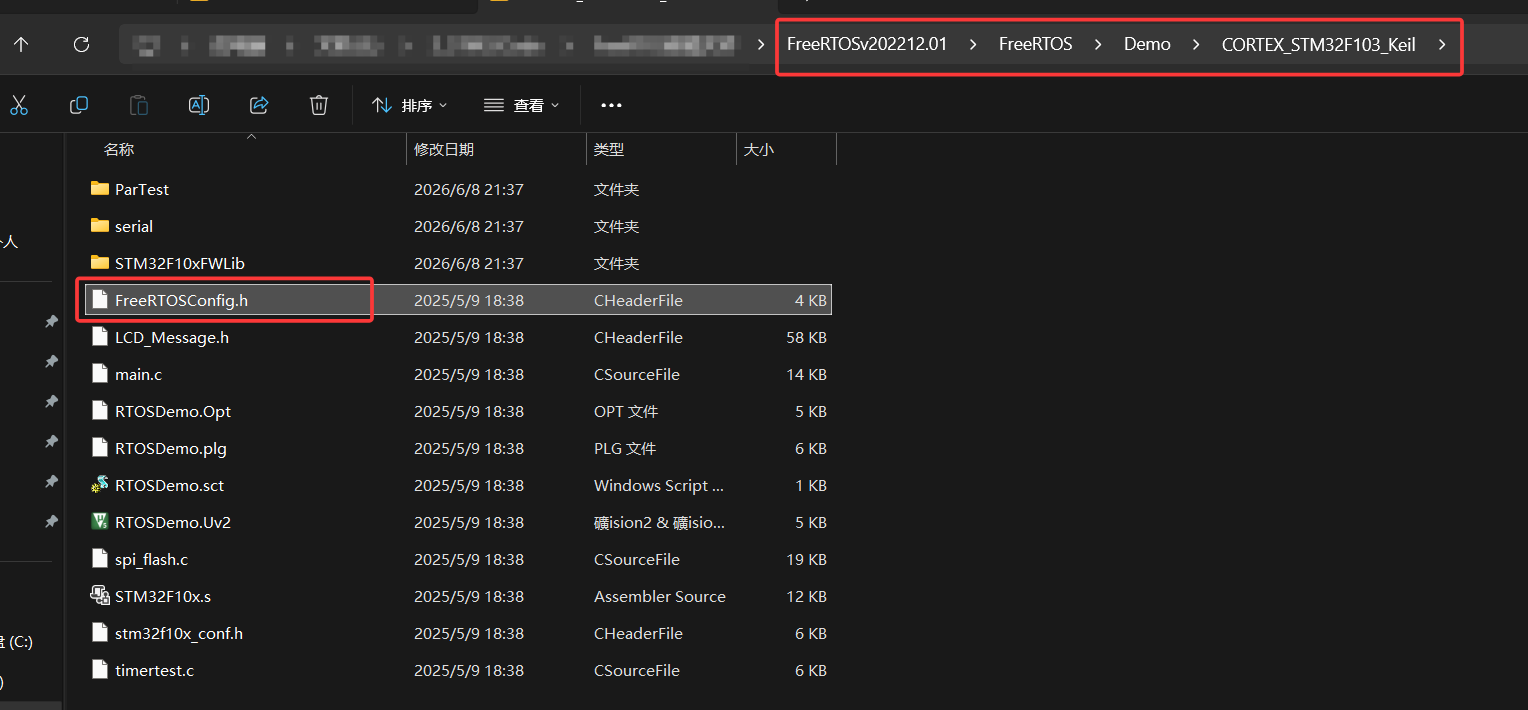Screen dimensions: 1528x710
Task: Expand chevron between FreeRTOS and Demo
Action: click(1098, 44)
